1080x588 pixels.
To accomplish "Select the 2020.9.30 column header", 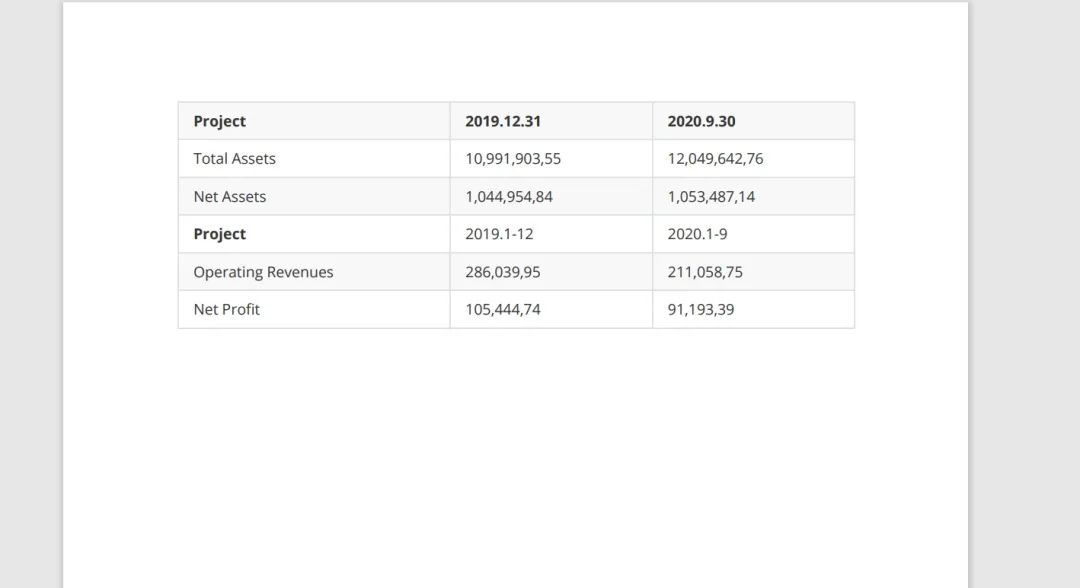I will coord(701,121).
